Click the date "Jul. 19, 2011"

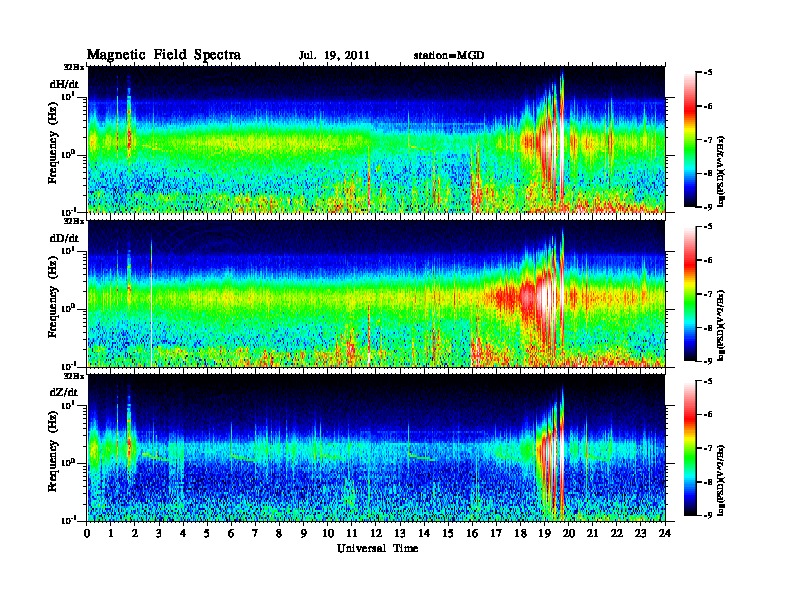[x=334, y=56]
